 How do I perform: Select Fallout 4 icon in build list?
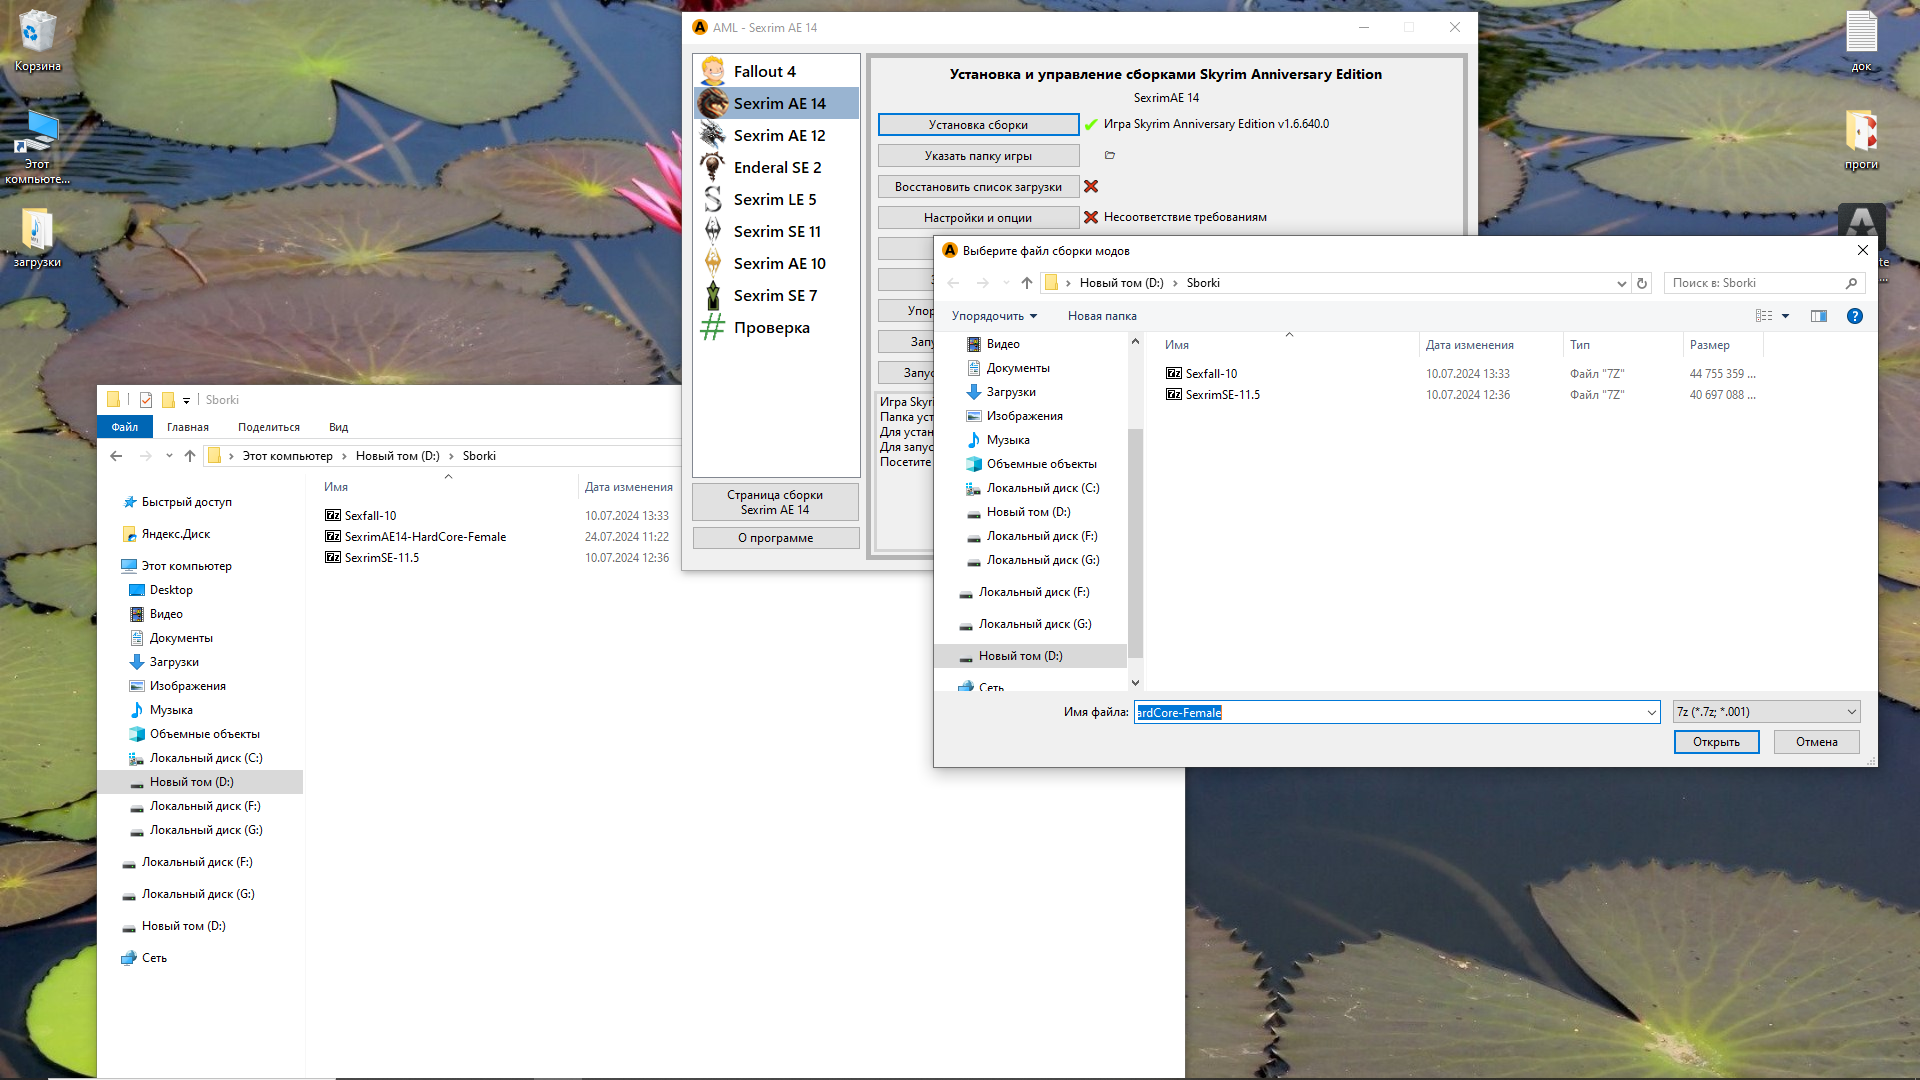713,71
